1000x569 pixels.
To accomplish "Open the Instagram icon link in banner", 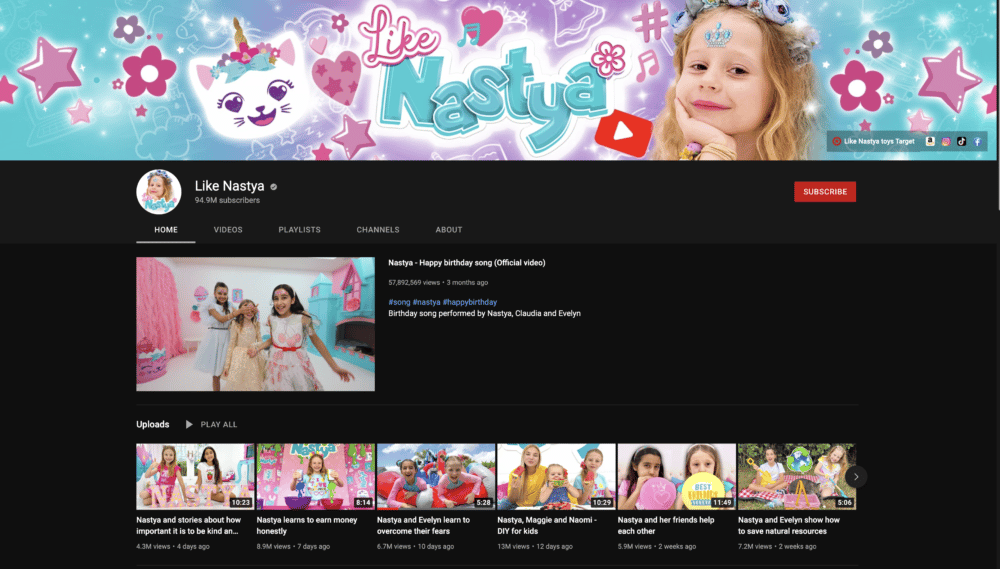I will point(946,142).
